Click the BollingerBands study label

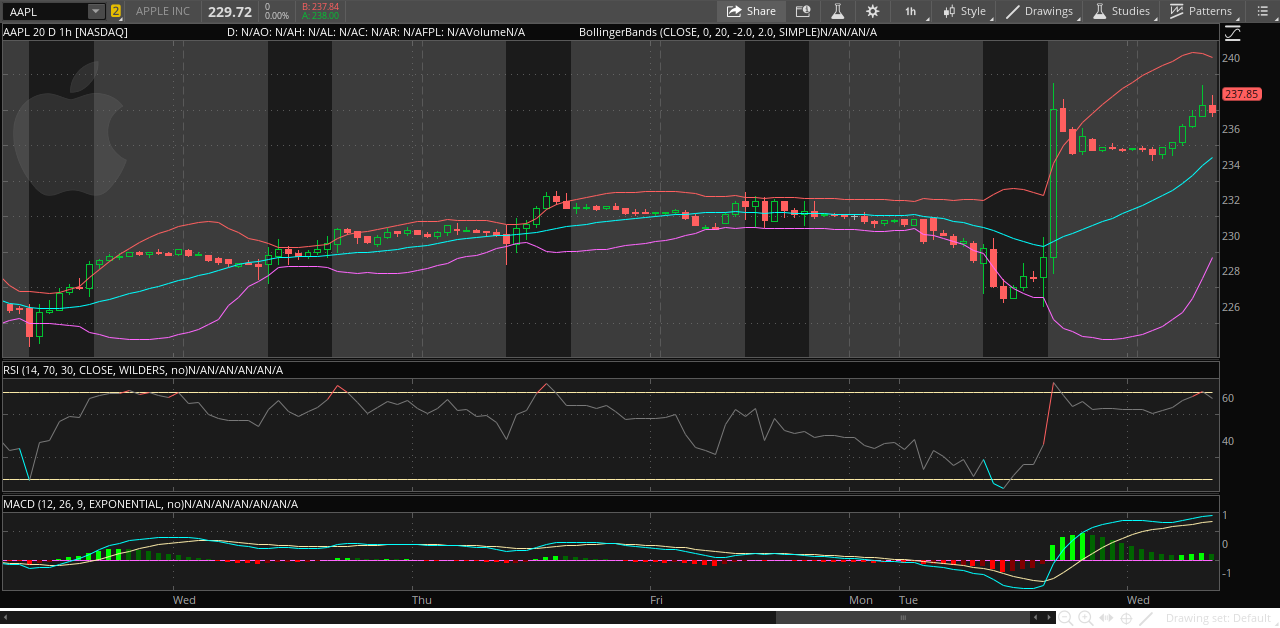[x=728, y=32]
